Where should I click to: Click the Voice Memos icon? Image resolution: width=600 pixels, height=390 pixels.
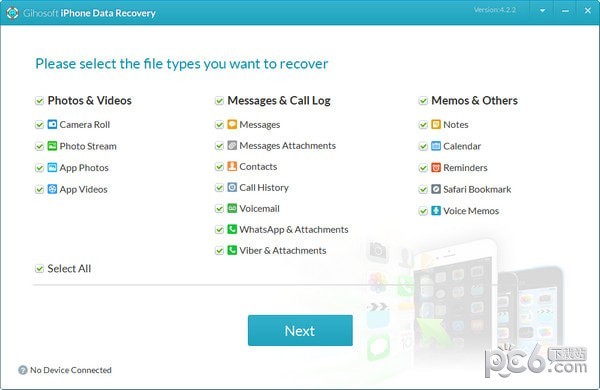436,211
